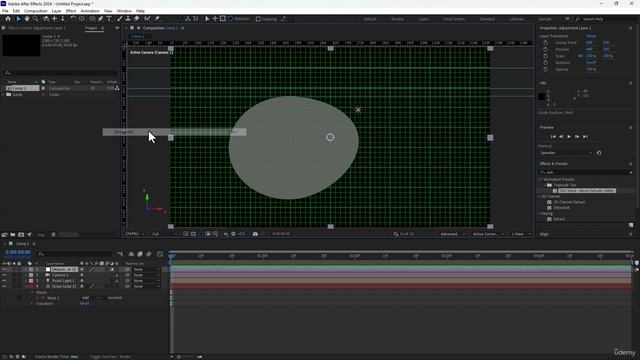The width and height of the screenshot is (640, 360).
Task: Select the Roto Brush tool
Action: point(147,19)
